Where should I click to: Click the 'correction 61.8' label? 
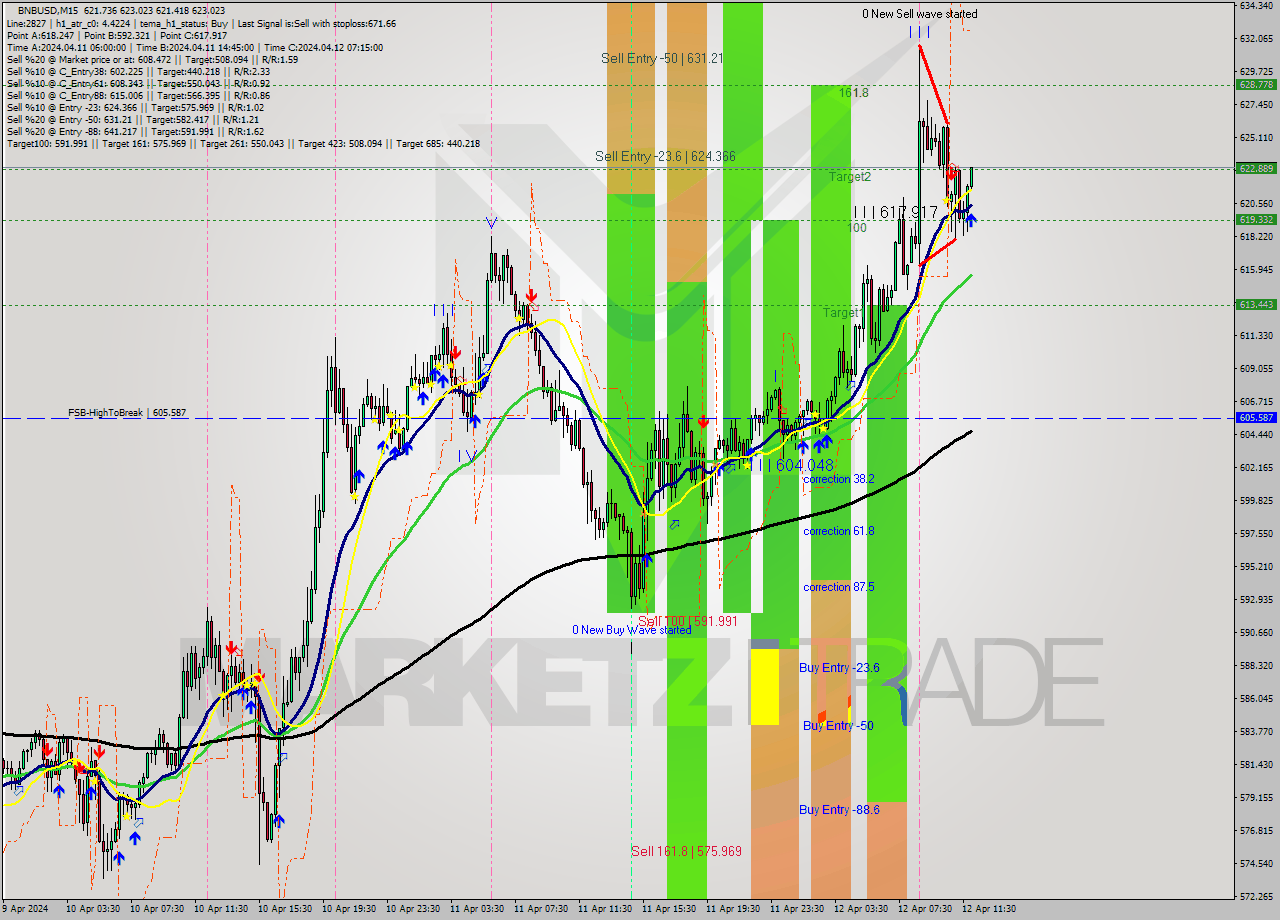pyautogui.click(x=838, y=531)
